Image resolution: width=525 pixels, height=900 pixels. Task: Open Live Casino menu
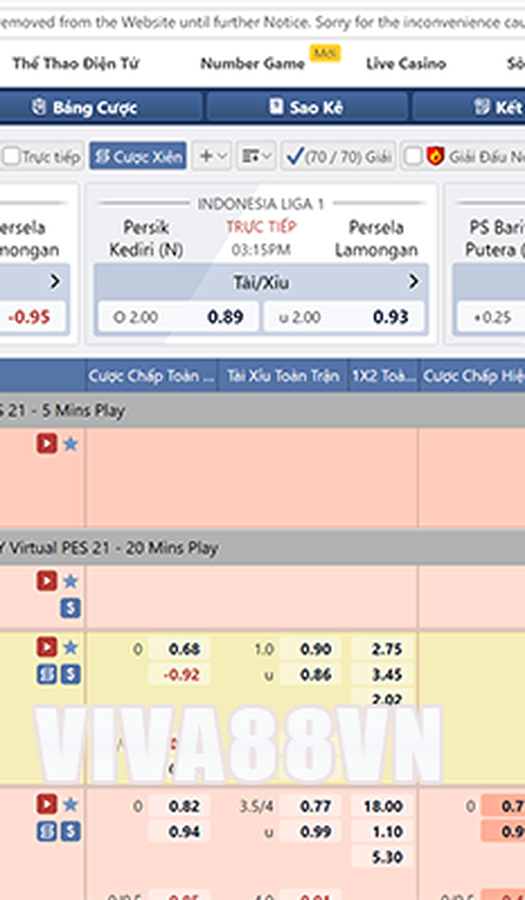click(406, 63)
